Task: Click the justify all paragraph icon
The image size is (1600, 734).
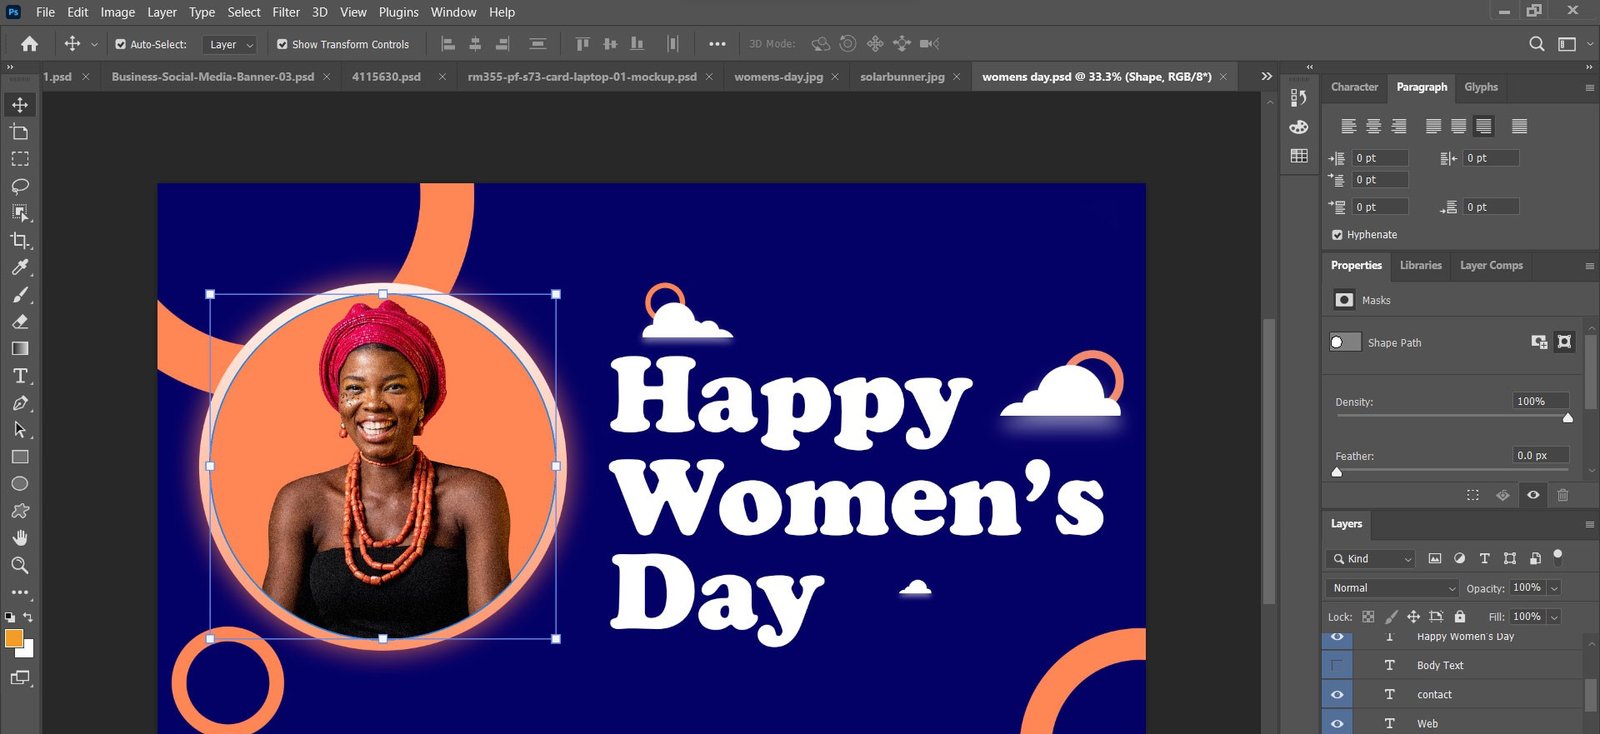Action: 1520,126
